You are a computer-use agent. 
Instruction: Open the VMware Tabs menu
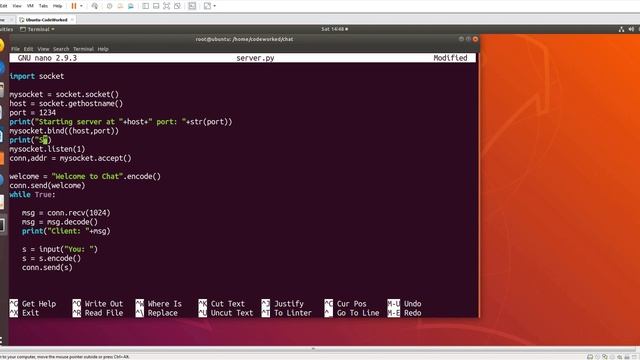(x=43, y=6)
